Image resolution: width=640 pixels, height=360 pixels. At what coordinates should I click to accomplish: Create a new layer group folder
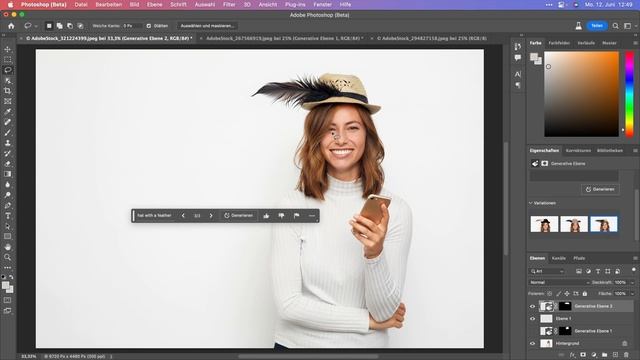coord(604,355)
